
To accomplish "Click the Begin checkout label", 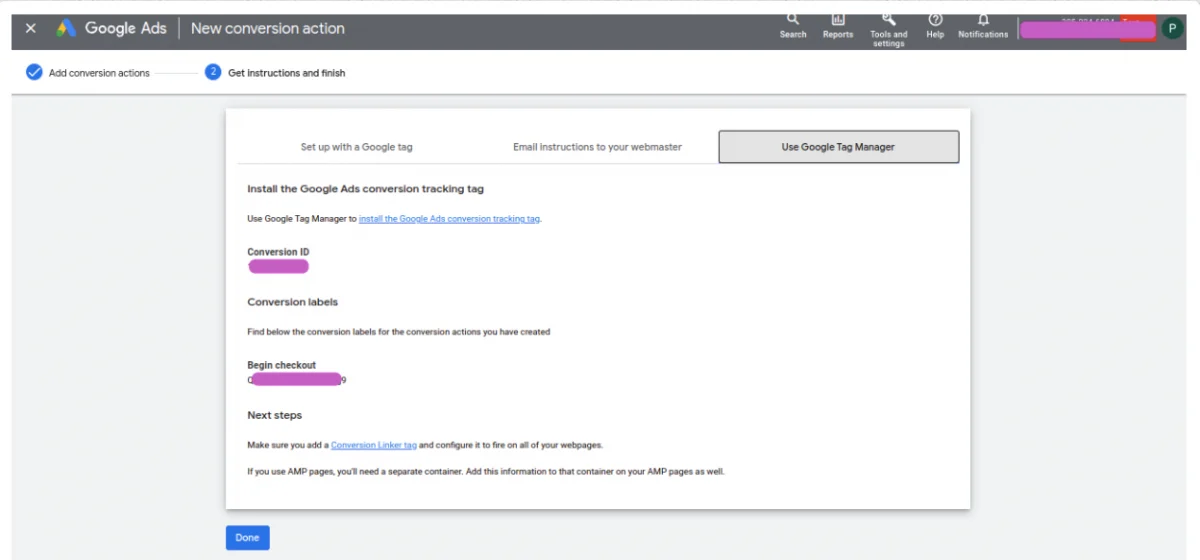I will coord(281,365).
